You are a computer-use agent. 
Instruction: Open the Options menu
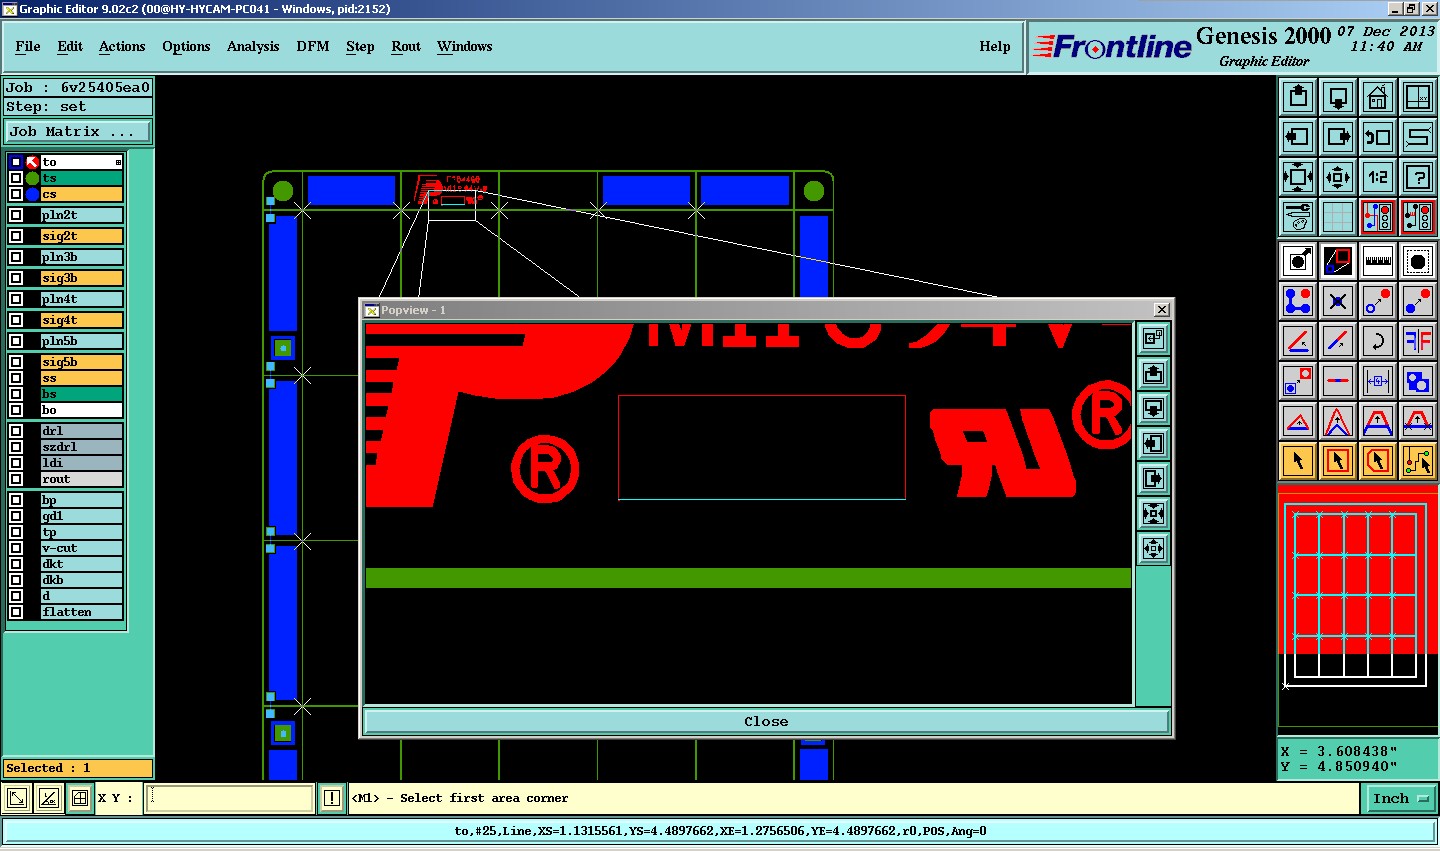(x=186, y=46)
